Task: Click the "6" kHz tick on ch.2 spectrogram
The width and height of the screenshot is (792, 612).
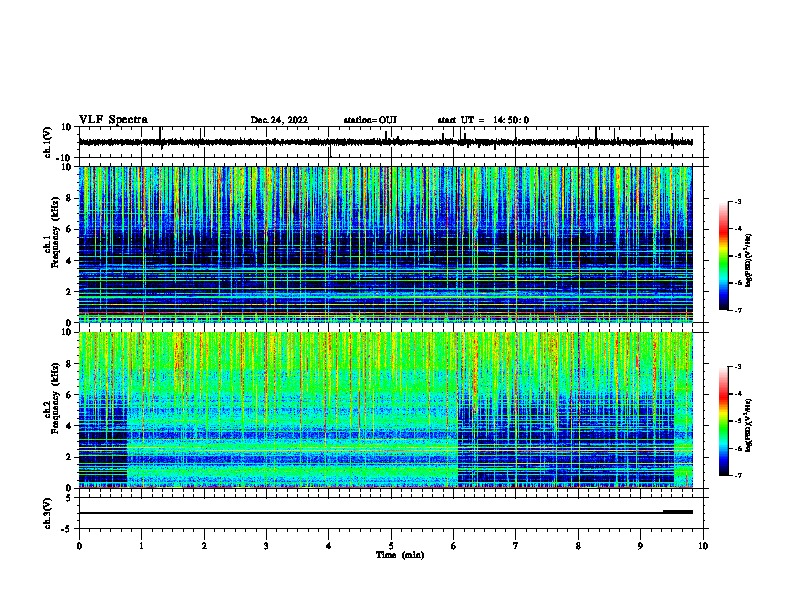Action: click(70, 395)
